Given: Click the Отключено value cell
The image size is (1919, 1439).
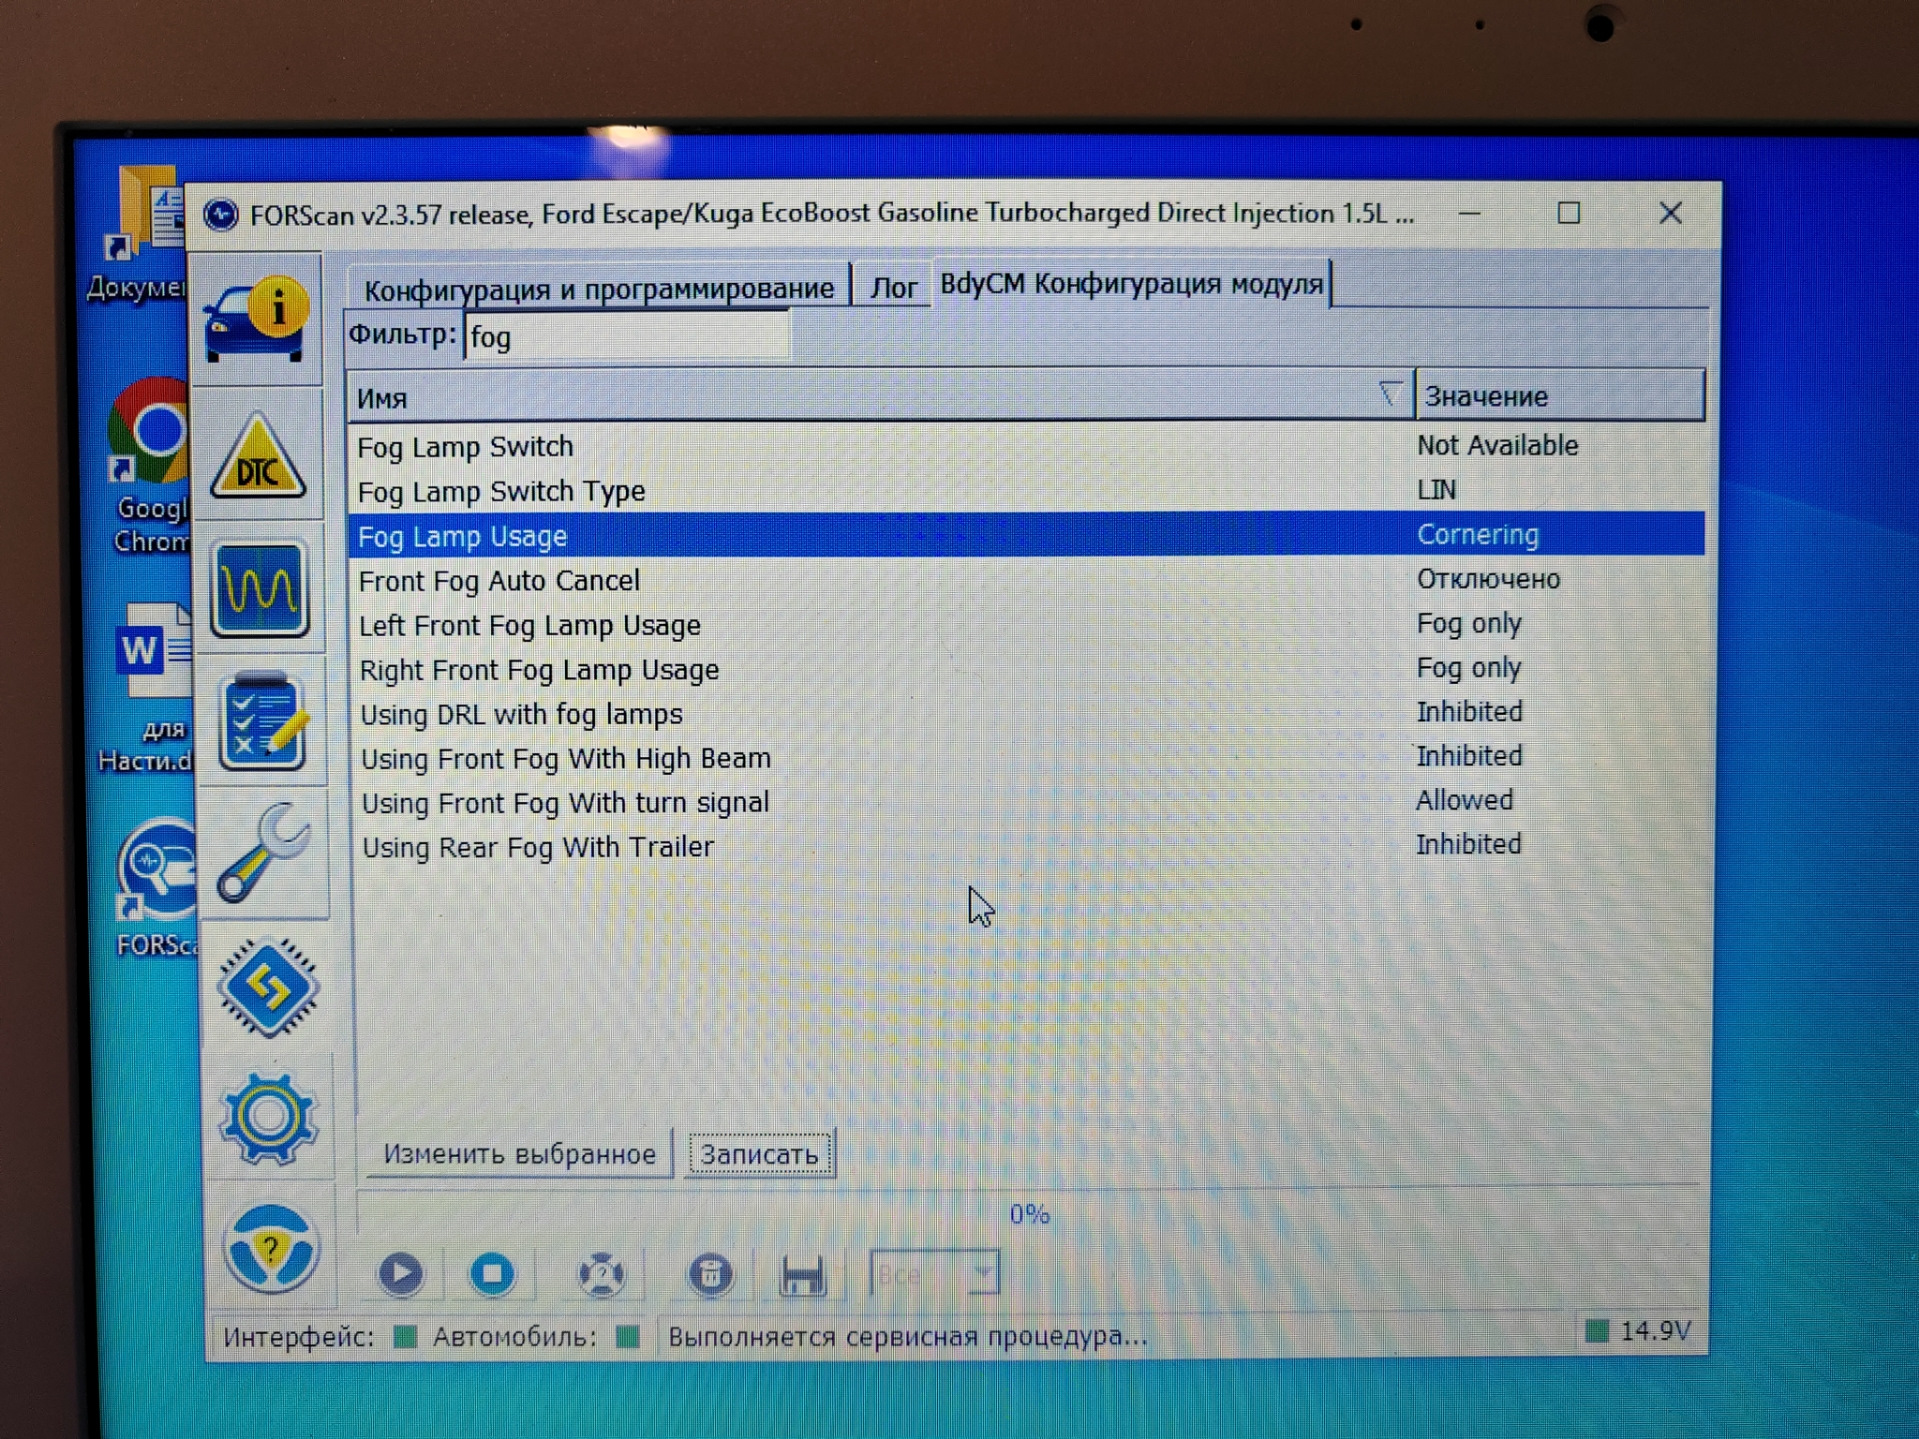Looking at the screenshot, I should click(x=1488, y=579).
